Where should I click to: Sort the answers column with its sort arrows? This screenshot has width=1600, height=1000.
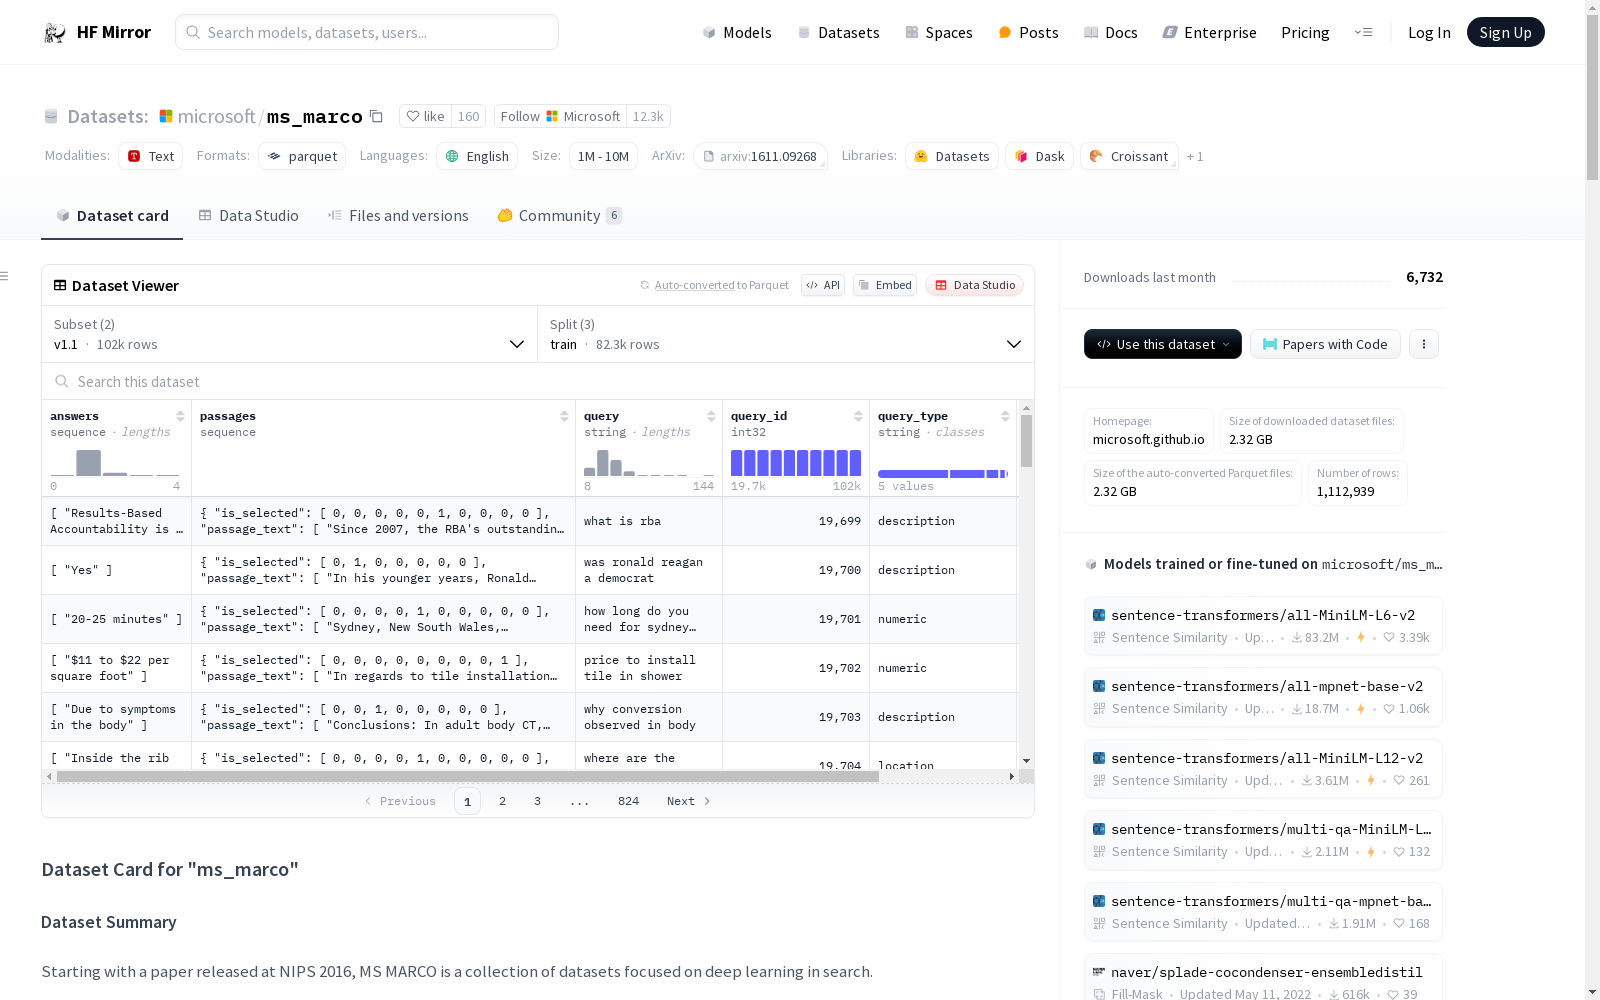tap(180, 416)
